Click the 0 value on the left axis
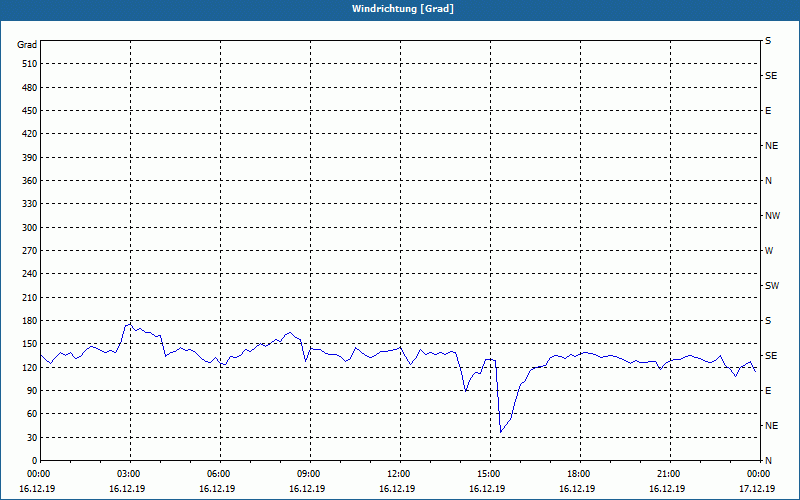This screenshot has width=800, height=500. coord(35,460)
